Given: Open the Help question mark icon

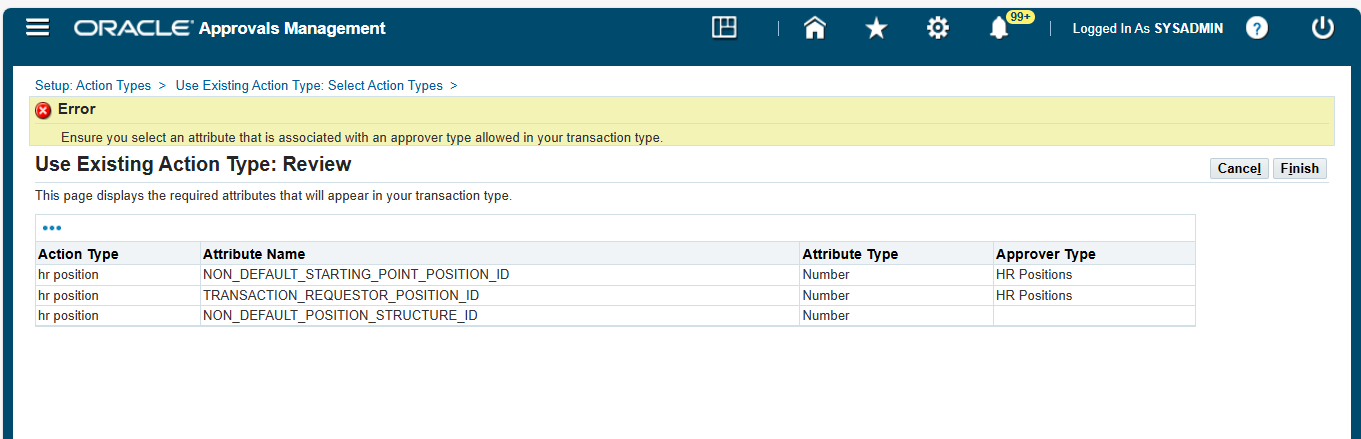Looking at the screenshot, I should [x=1257, y=28].
